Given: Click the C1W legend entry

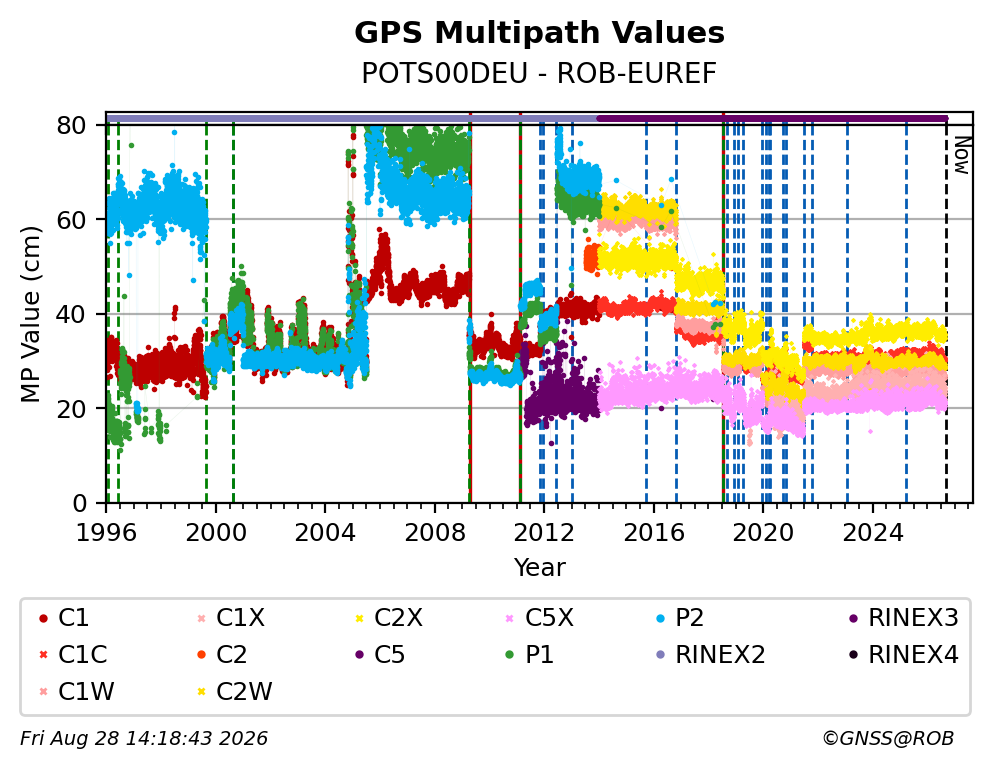Looking at the screenshot, I should (77, 691).
